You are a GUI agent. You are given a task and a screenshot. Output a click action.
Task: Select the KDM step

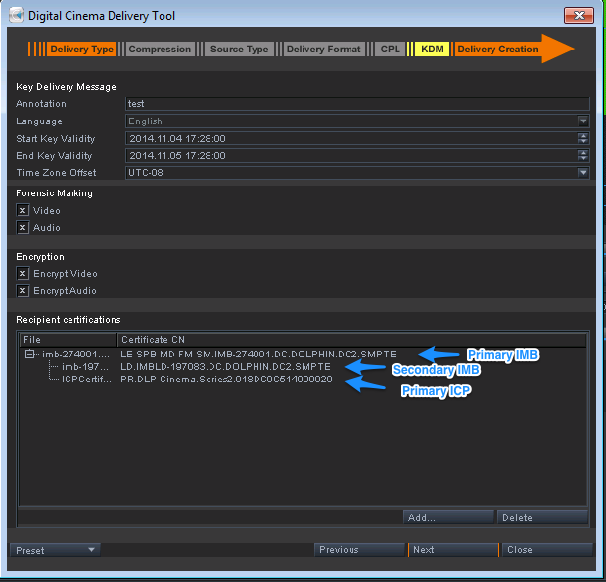[433, 49]
